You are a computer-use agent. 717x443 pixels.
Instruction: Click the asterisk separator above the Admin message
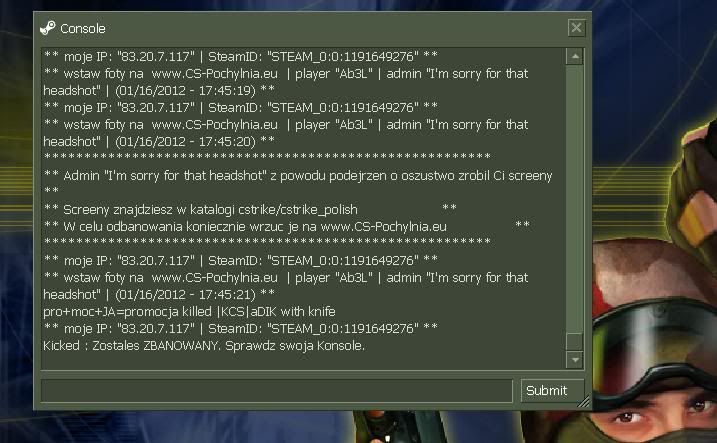pos(267,157)
